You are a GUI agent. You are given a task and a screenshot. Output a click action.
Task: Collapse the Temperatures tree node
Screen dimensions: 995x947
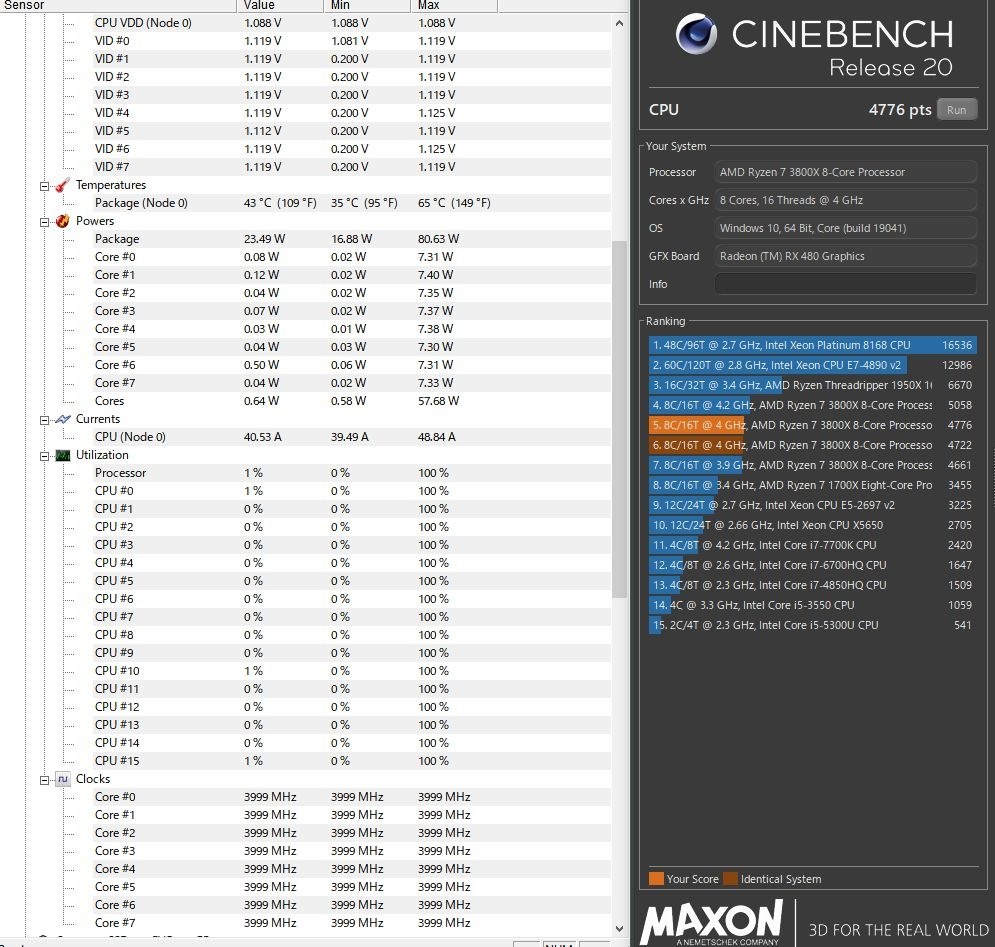point(44,186)
